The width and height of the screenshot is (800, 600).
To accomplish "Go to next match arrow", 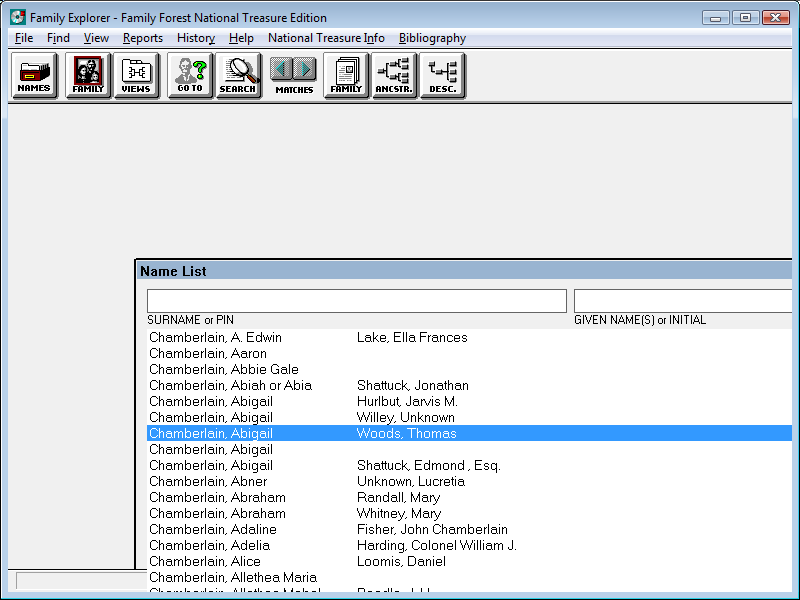I will click(305, 69).
